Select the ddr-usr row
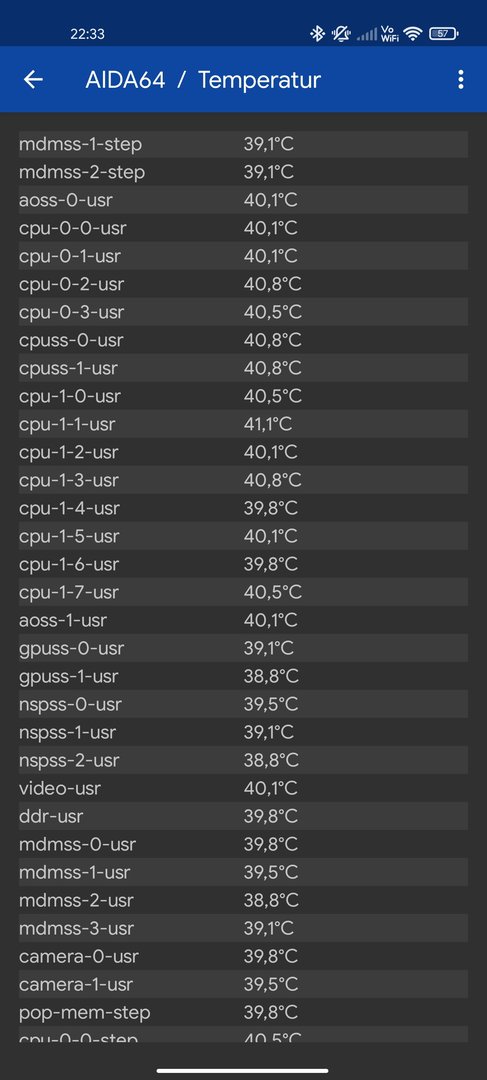487x1080 pixels. coord(243,816)
